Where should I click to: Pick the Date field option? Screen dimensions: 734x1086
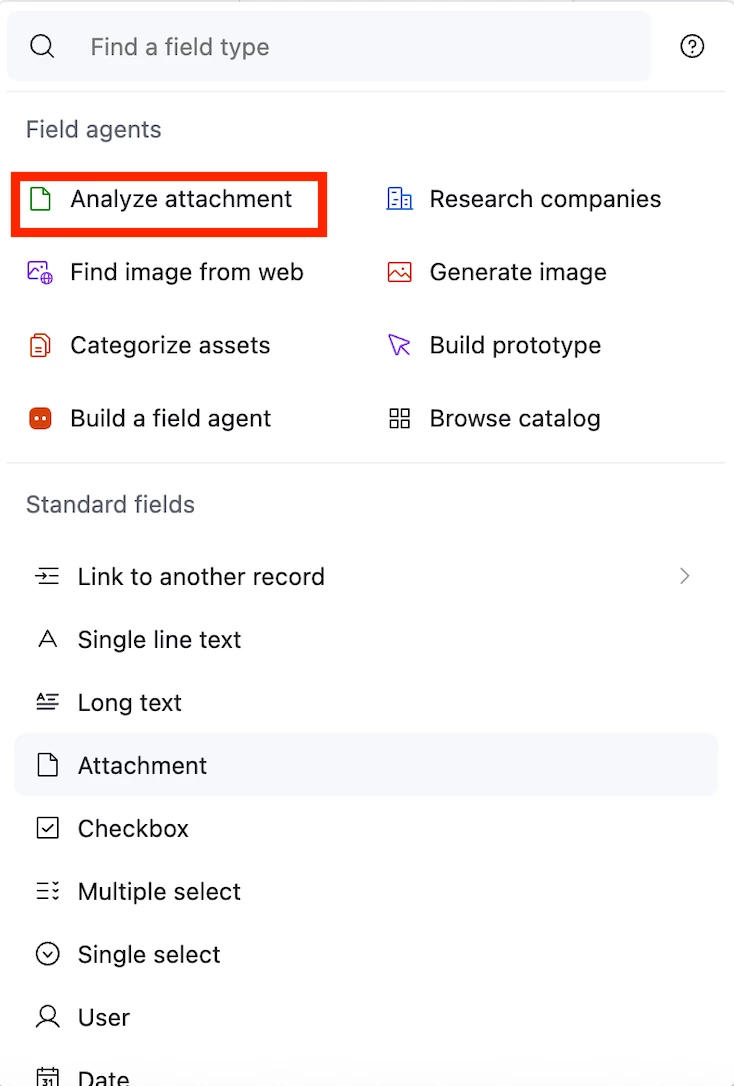click(104, 1077)
